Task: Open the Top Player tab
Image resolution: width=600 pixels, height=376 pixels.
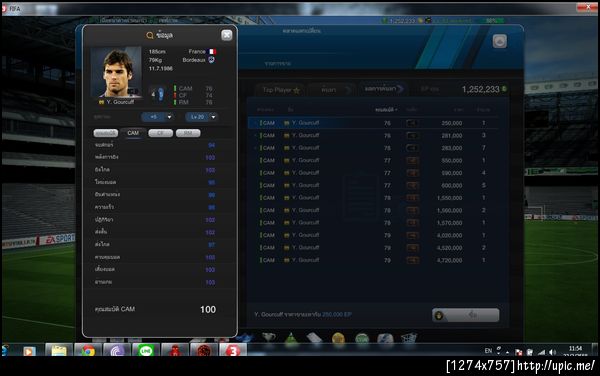Action: pyautogui.click(x=280, y=90)
